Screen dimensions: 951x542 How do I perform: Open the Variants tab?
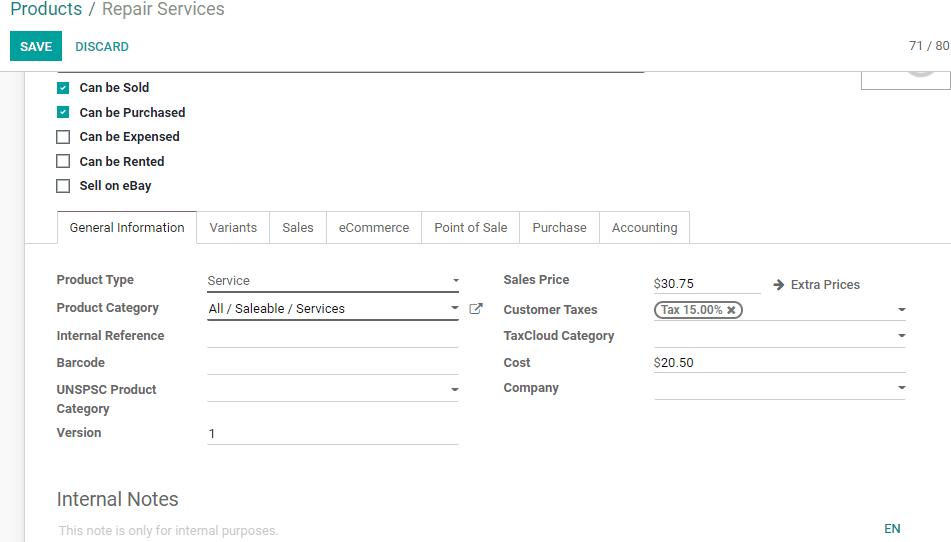click(x=233, y=227)
